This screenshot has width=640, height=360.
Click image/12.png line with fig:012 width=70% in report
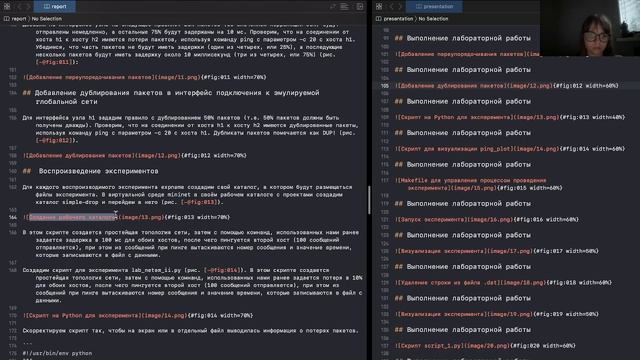[135, 156]
